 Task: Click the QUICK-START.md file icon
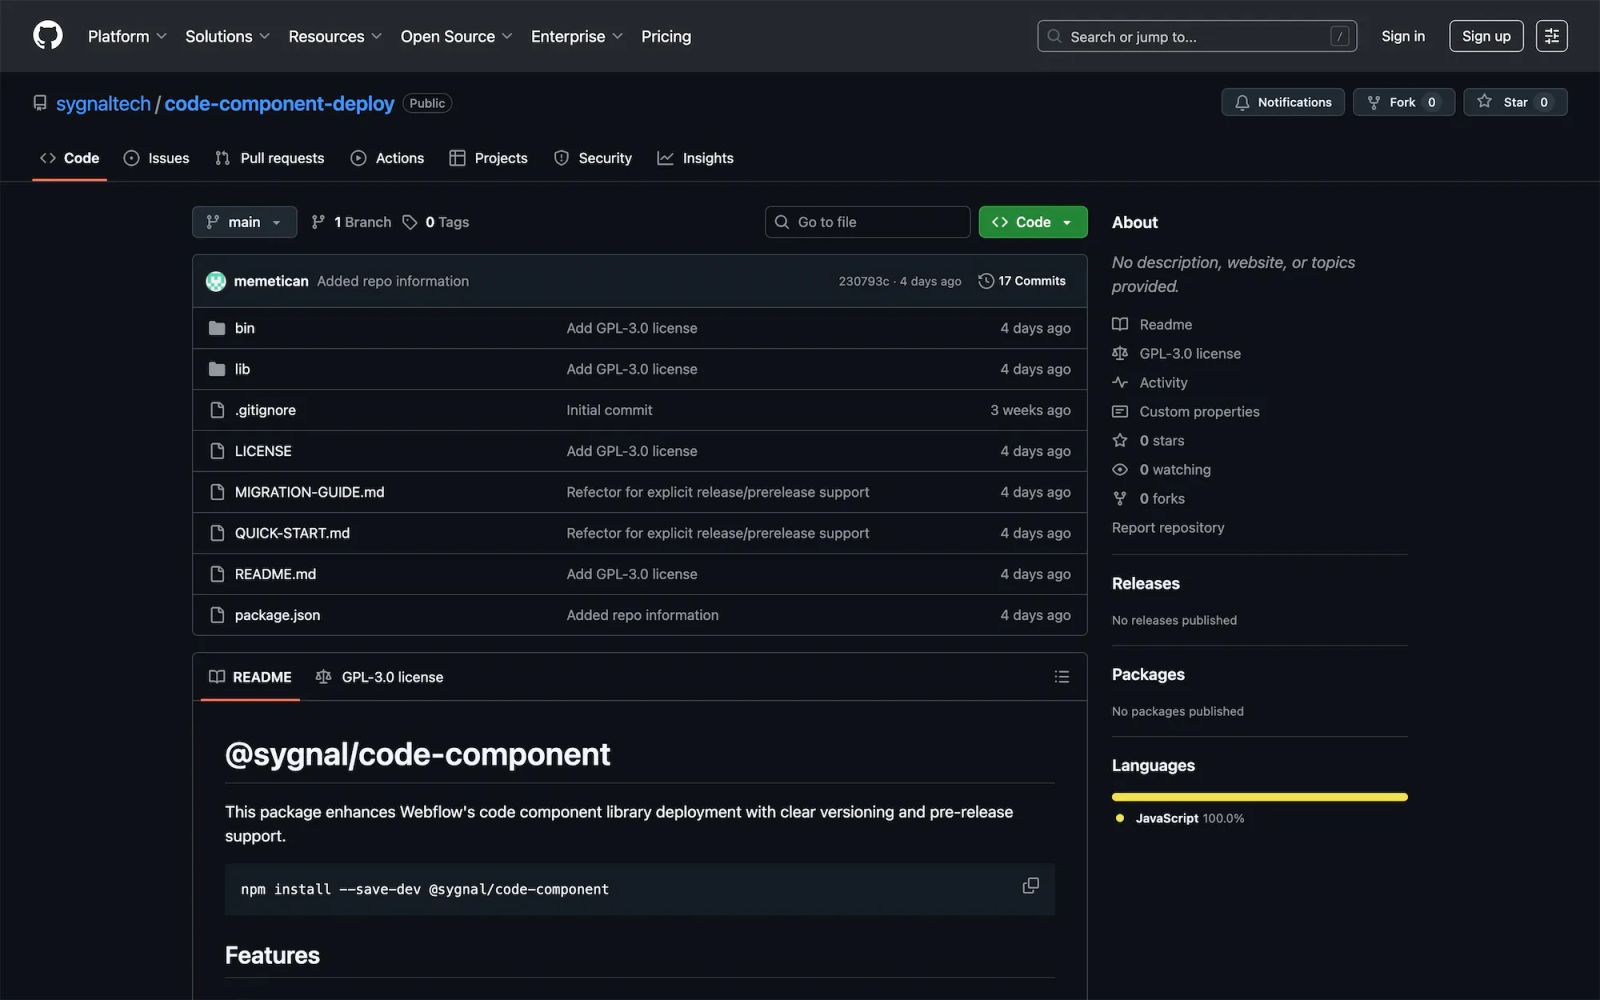click(x=217, y=533)
